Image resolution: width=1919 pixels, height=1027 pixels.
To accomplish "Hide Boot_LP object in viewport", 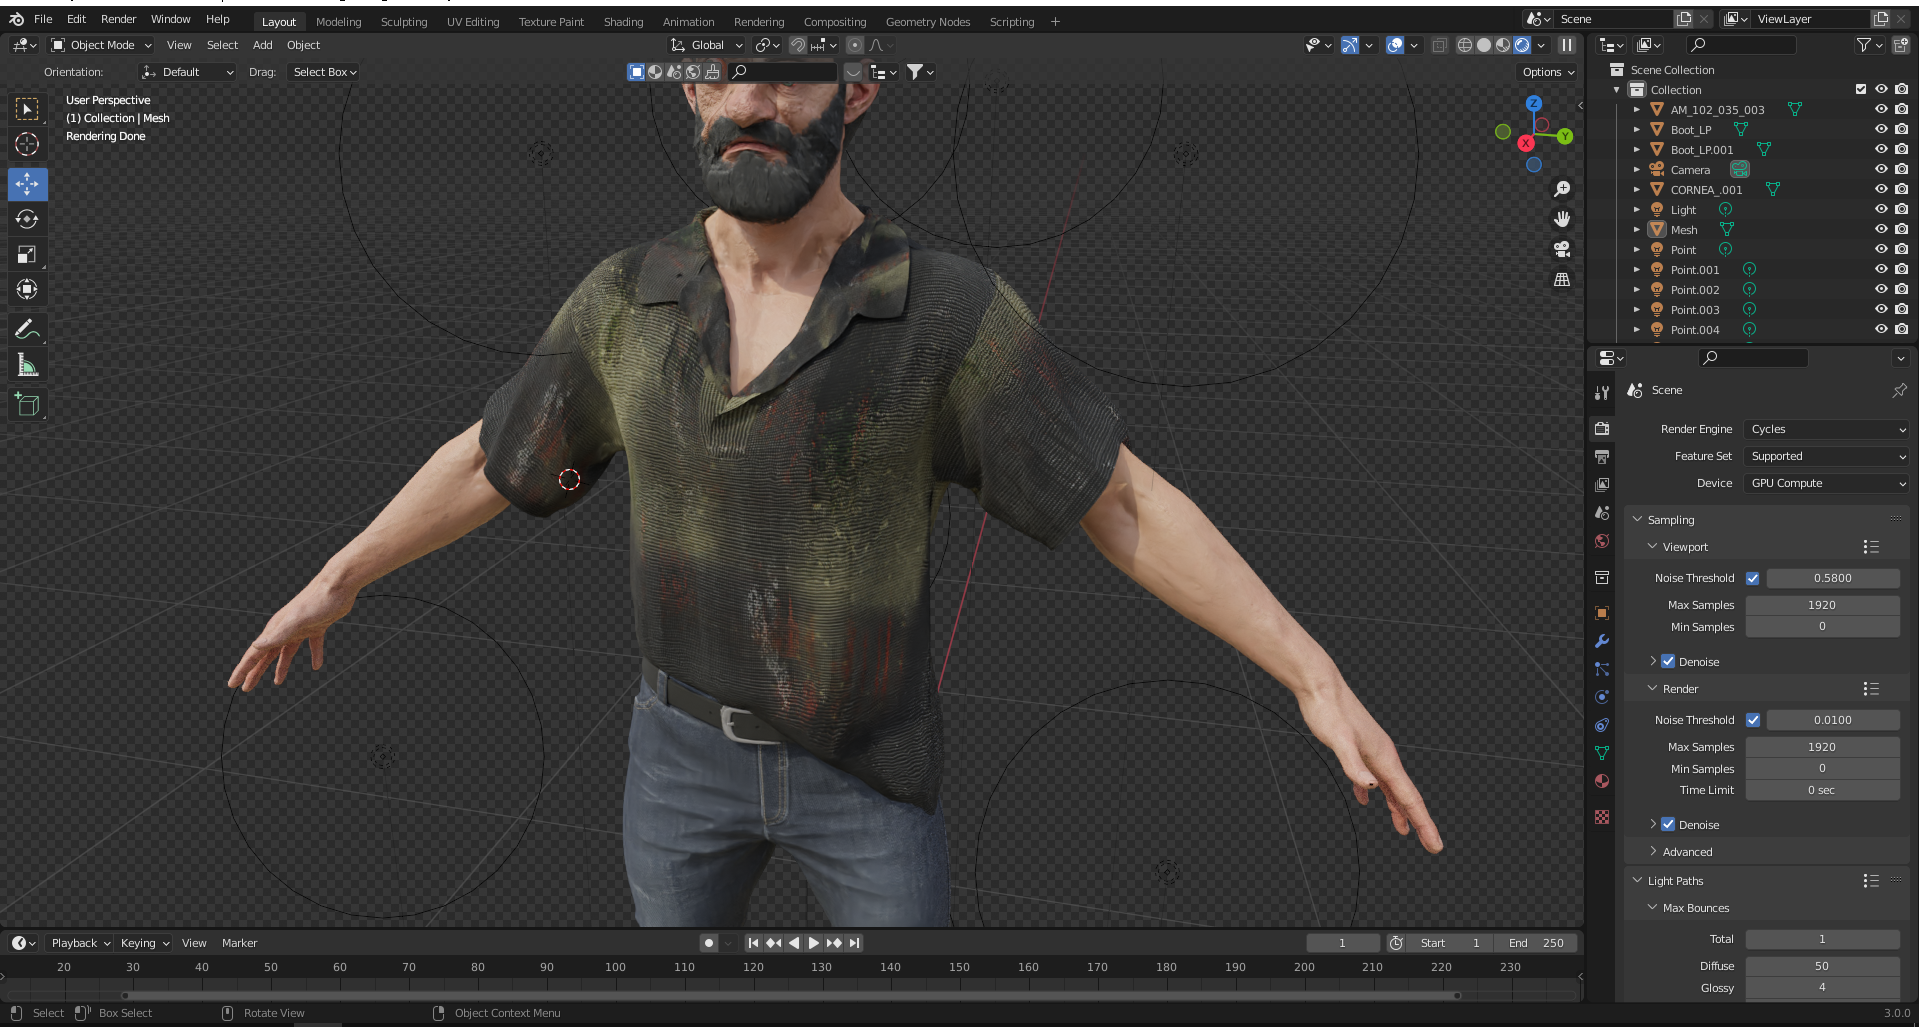I will 1881,129.
